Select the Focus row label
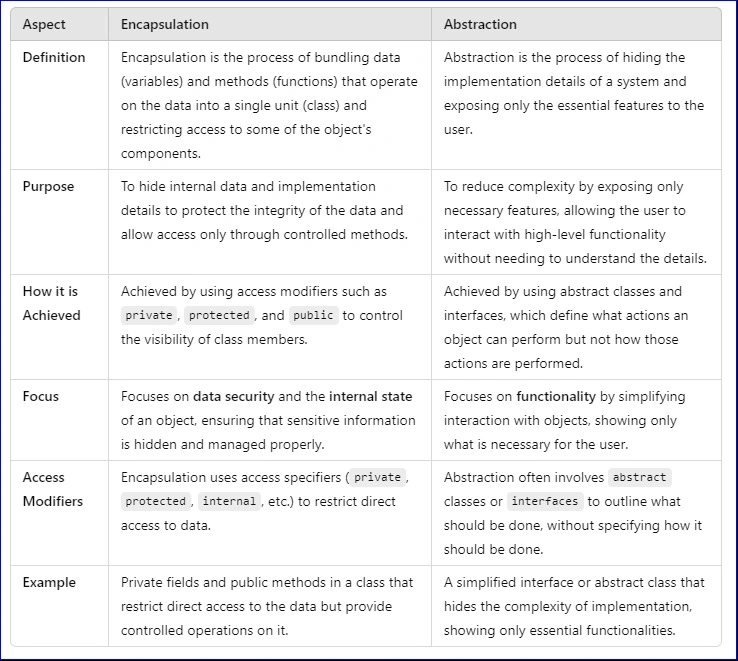Screen dimensions: 738x661 (x=41, y=396)
